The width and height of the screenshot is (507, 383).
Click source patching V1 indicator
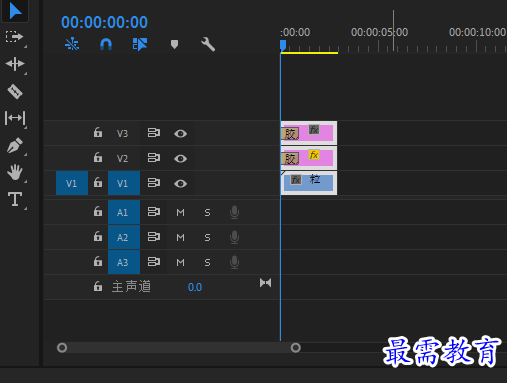pos(72,183)
